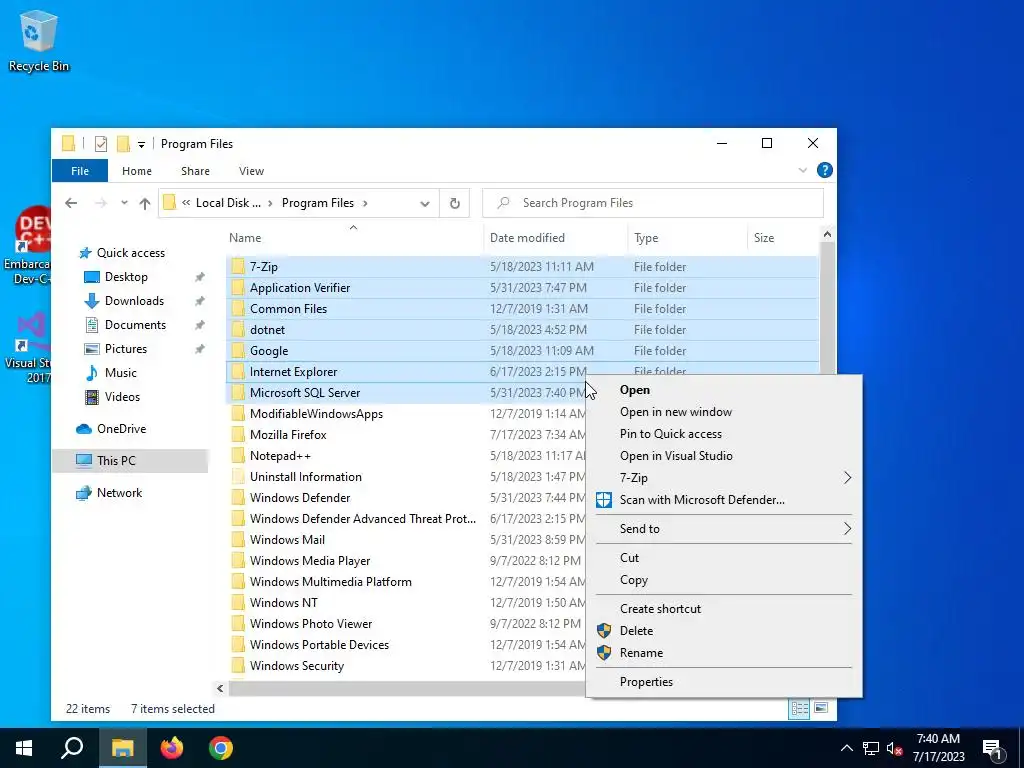
Task: Open the File ribbon tab
Action: point(80,171)
